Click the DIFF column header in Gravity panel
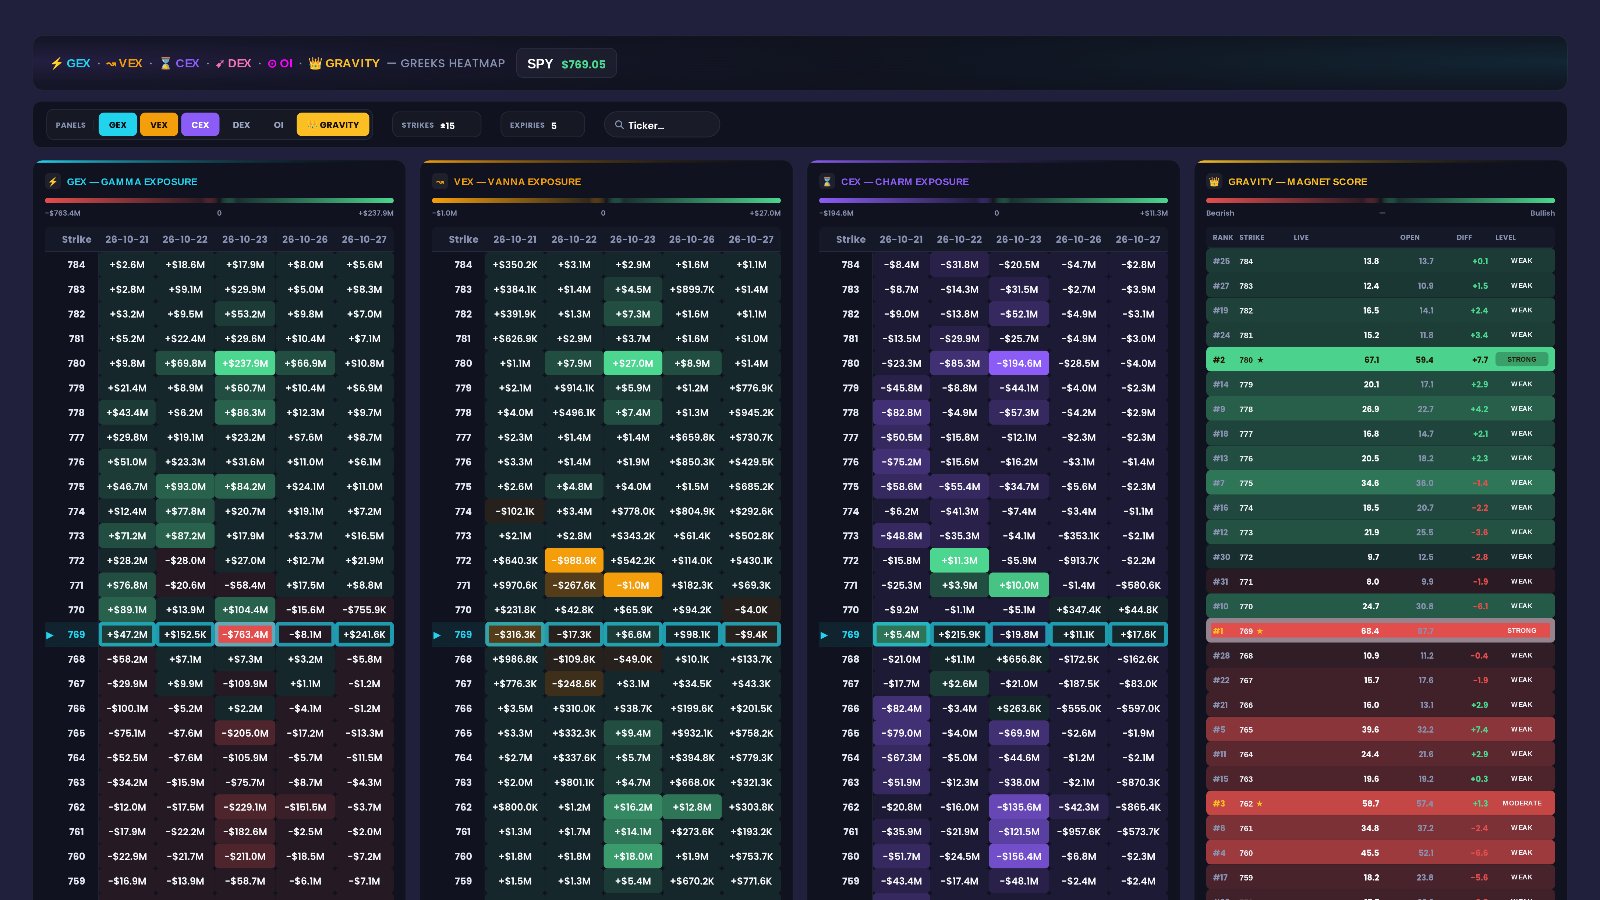 coord(1464,238)
